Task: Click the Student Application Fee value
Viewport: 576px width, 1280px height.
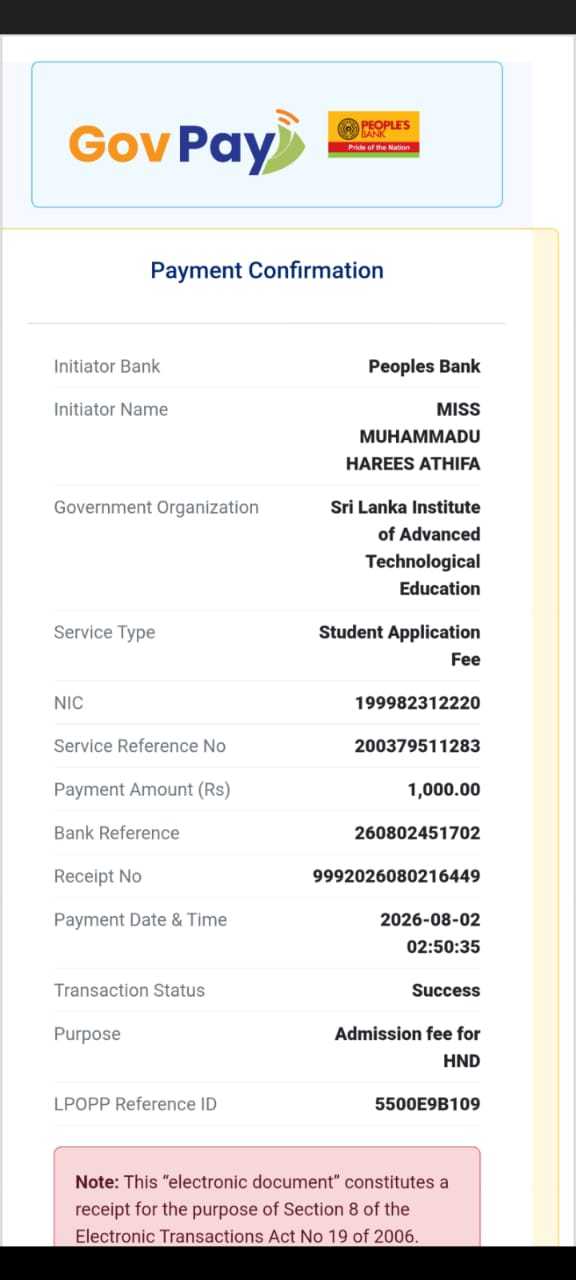Action: point(399,645)
